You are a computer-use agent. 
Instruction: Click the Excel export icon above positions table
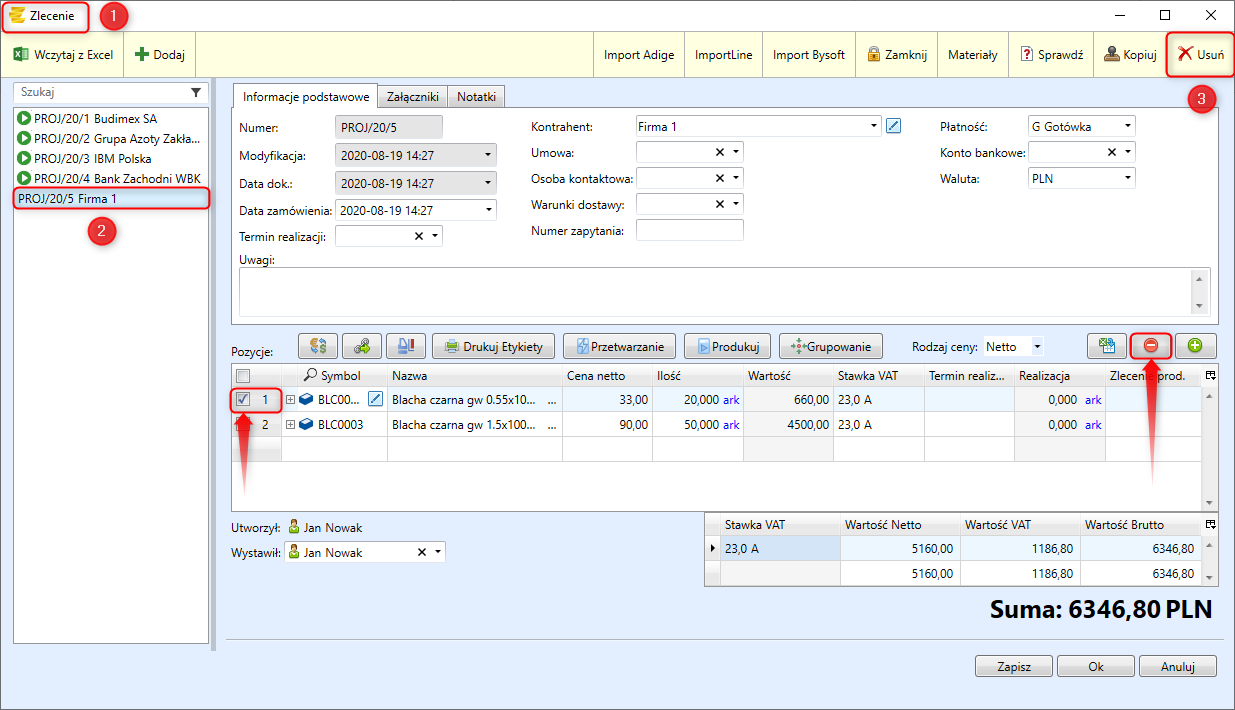pos(1106,346)
